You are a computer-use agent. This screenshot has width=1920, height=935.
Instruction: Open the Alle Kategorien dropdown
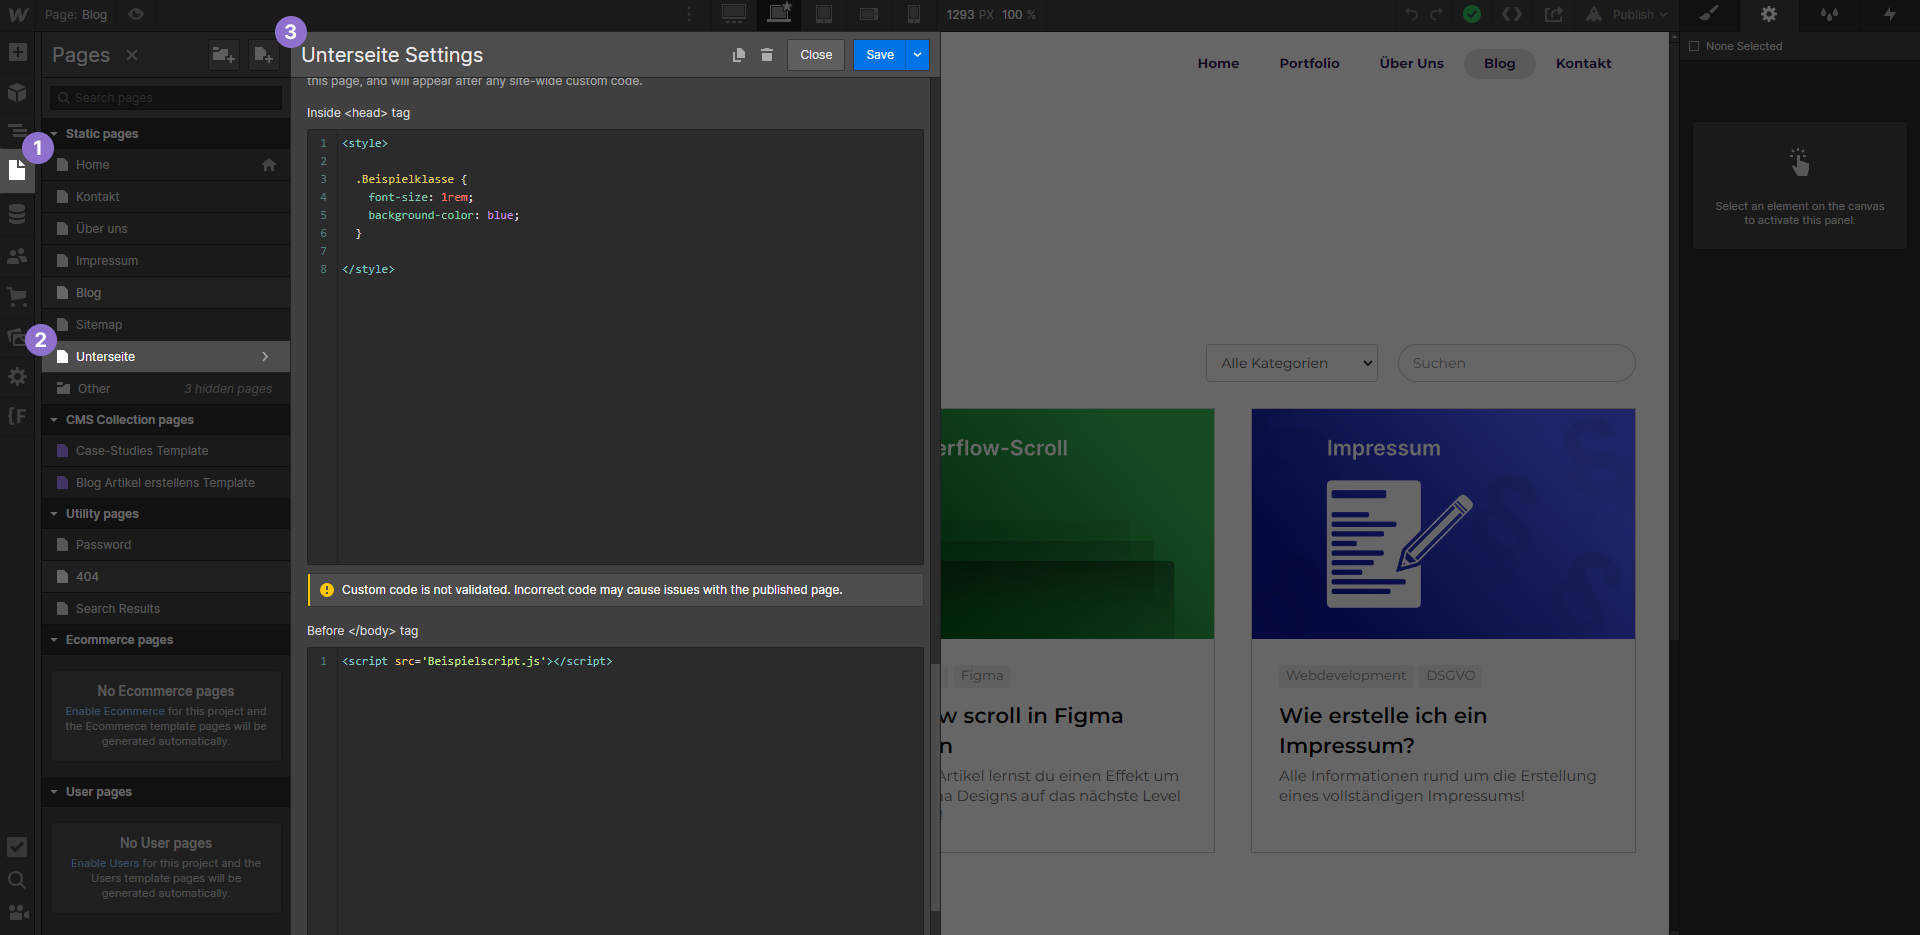pos(1292,363)
